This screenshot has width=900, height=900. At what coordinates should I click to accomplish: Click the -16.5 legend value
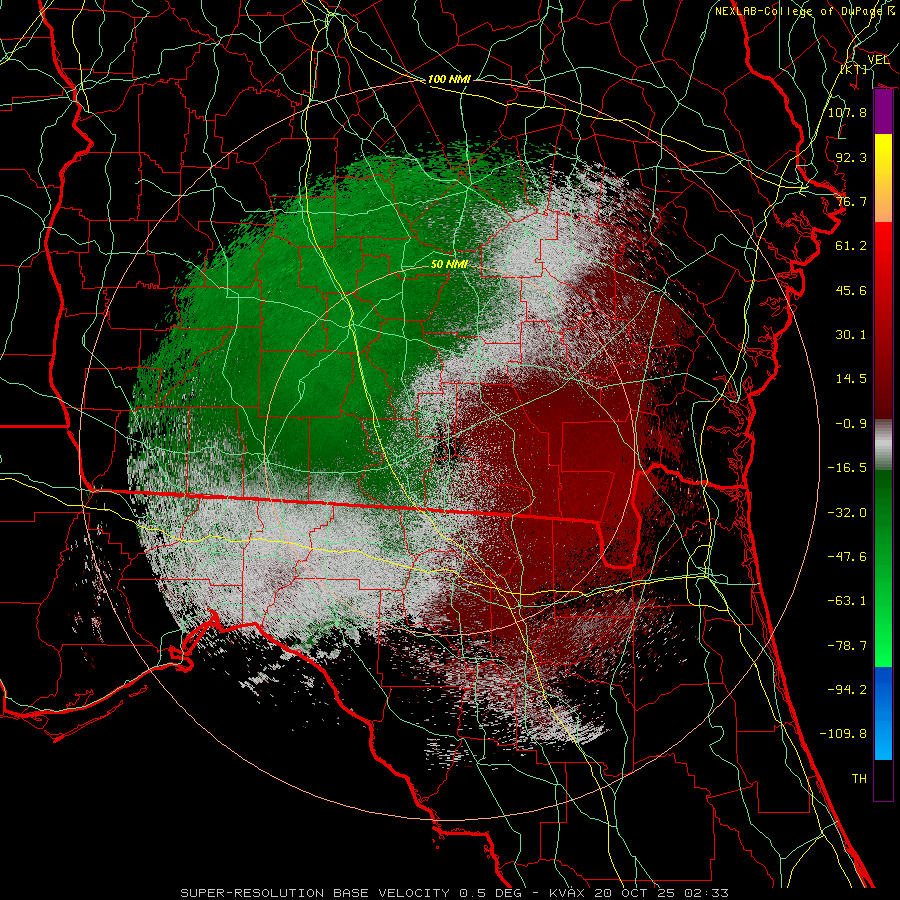(847, 468)
